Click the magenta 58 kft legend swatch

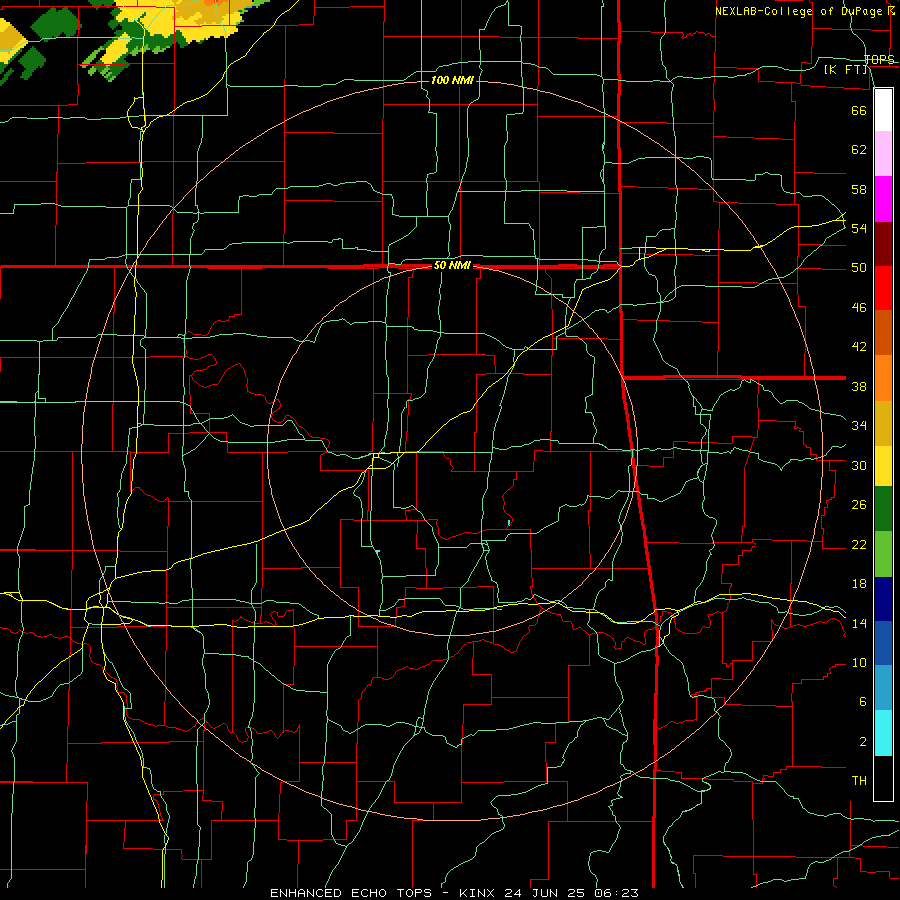click(x=883, y=199)
